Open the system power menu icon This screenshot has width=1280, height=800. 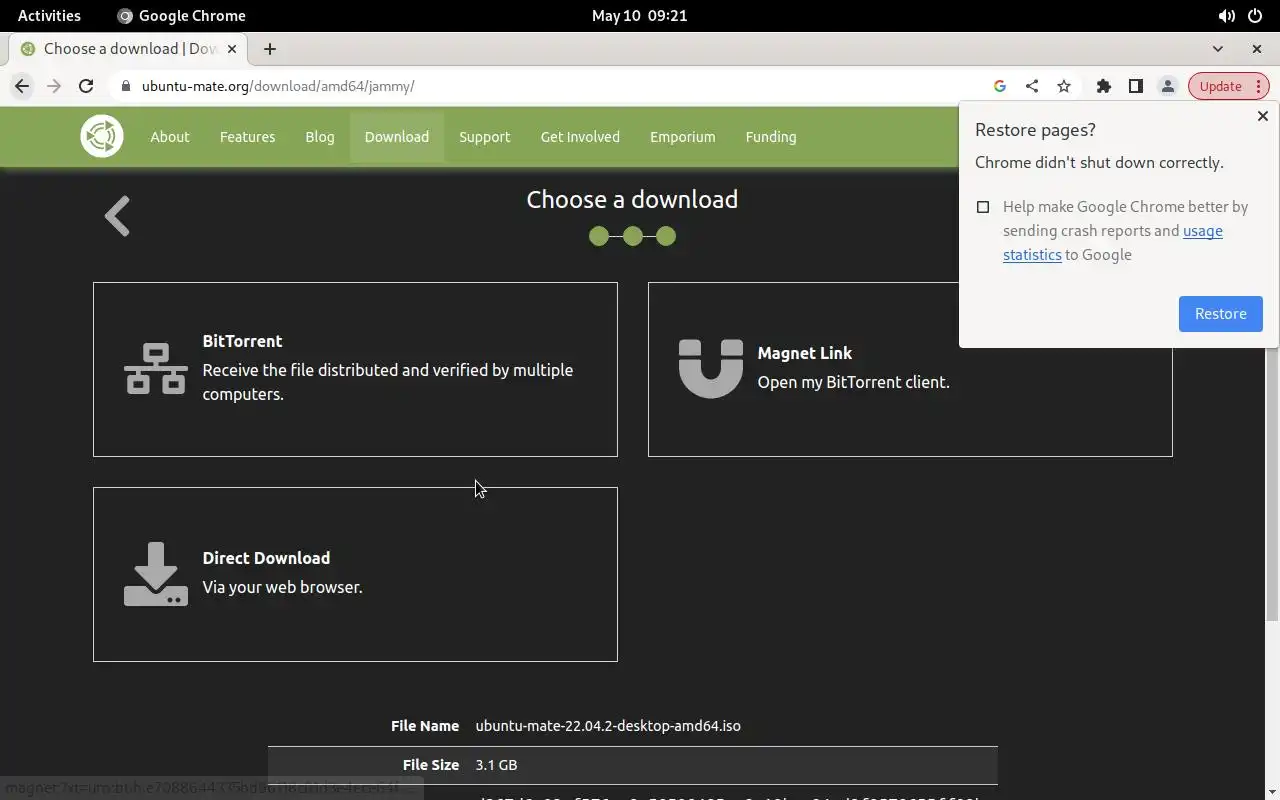(x=1255, y=15)
